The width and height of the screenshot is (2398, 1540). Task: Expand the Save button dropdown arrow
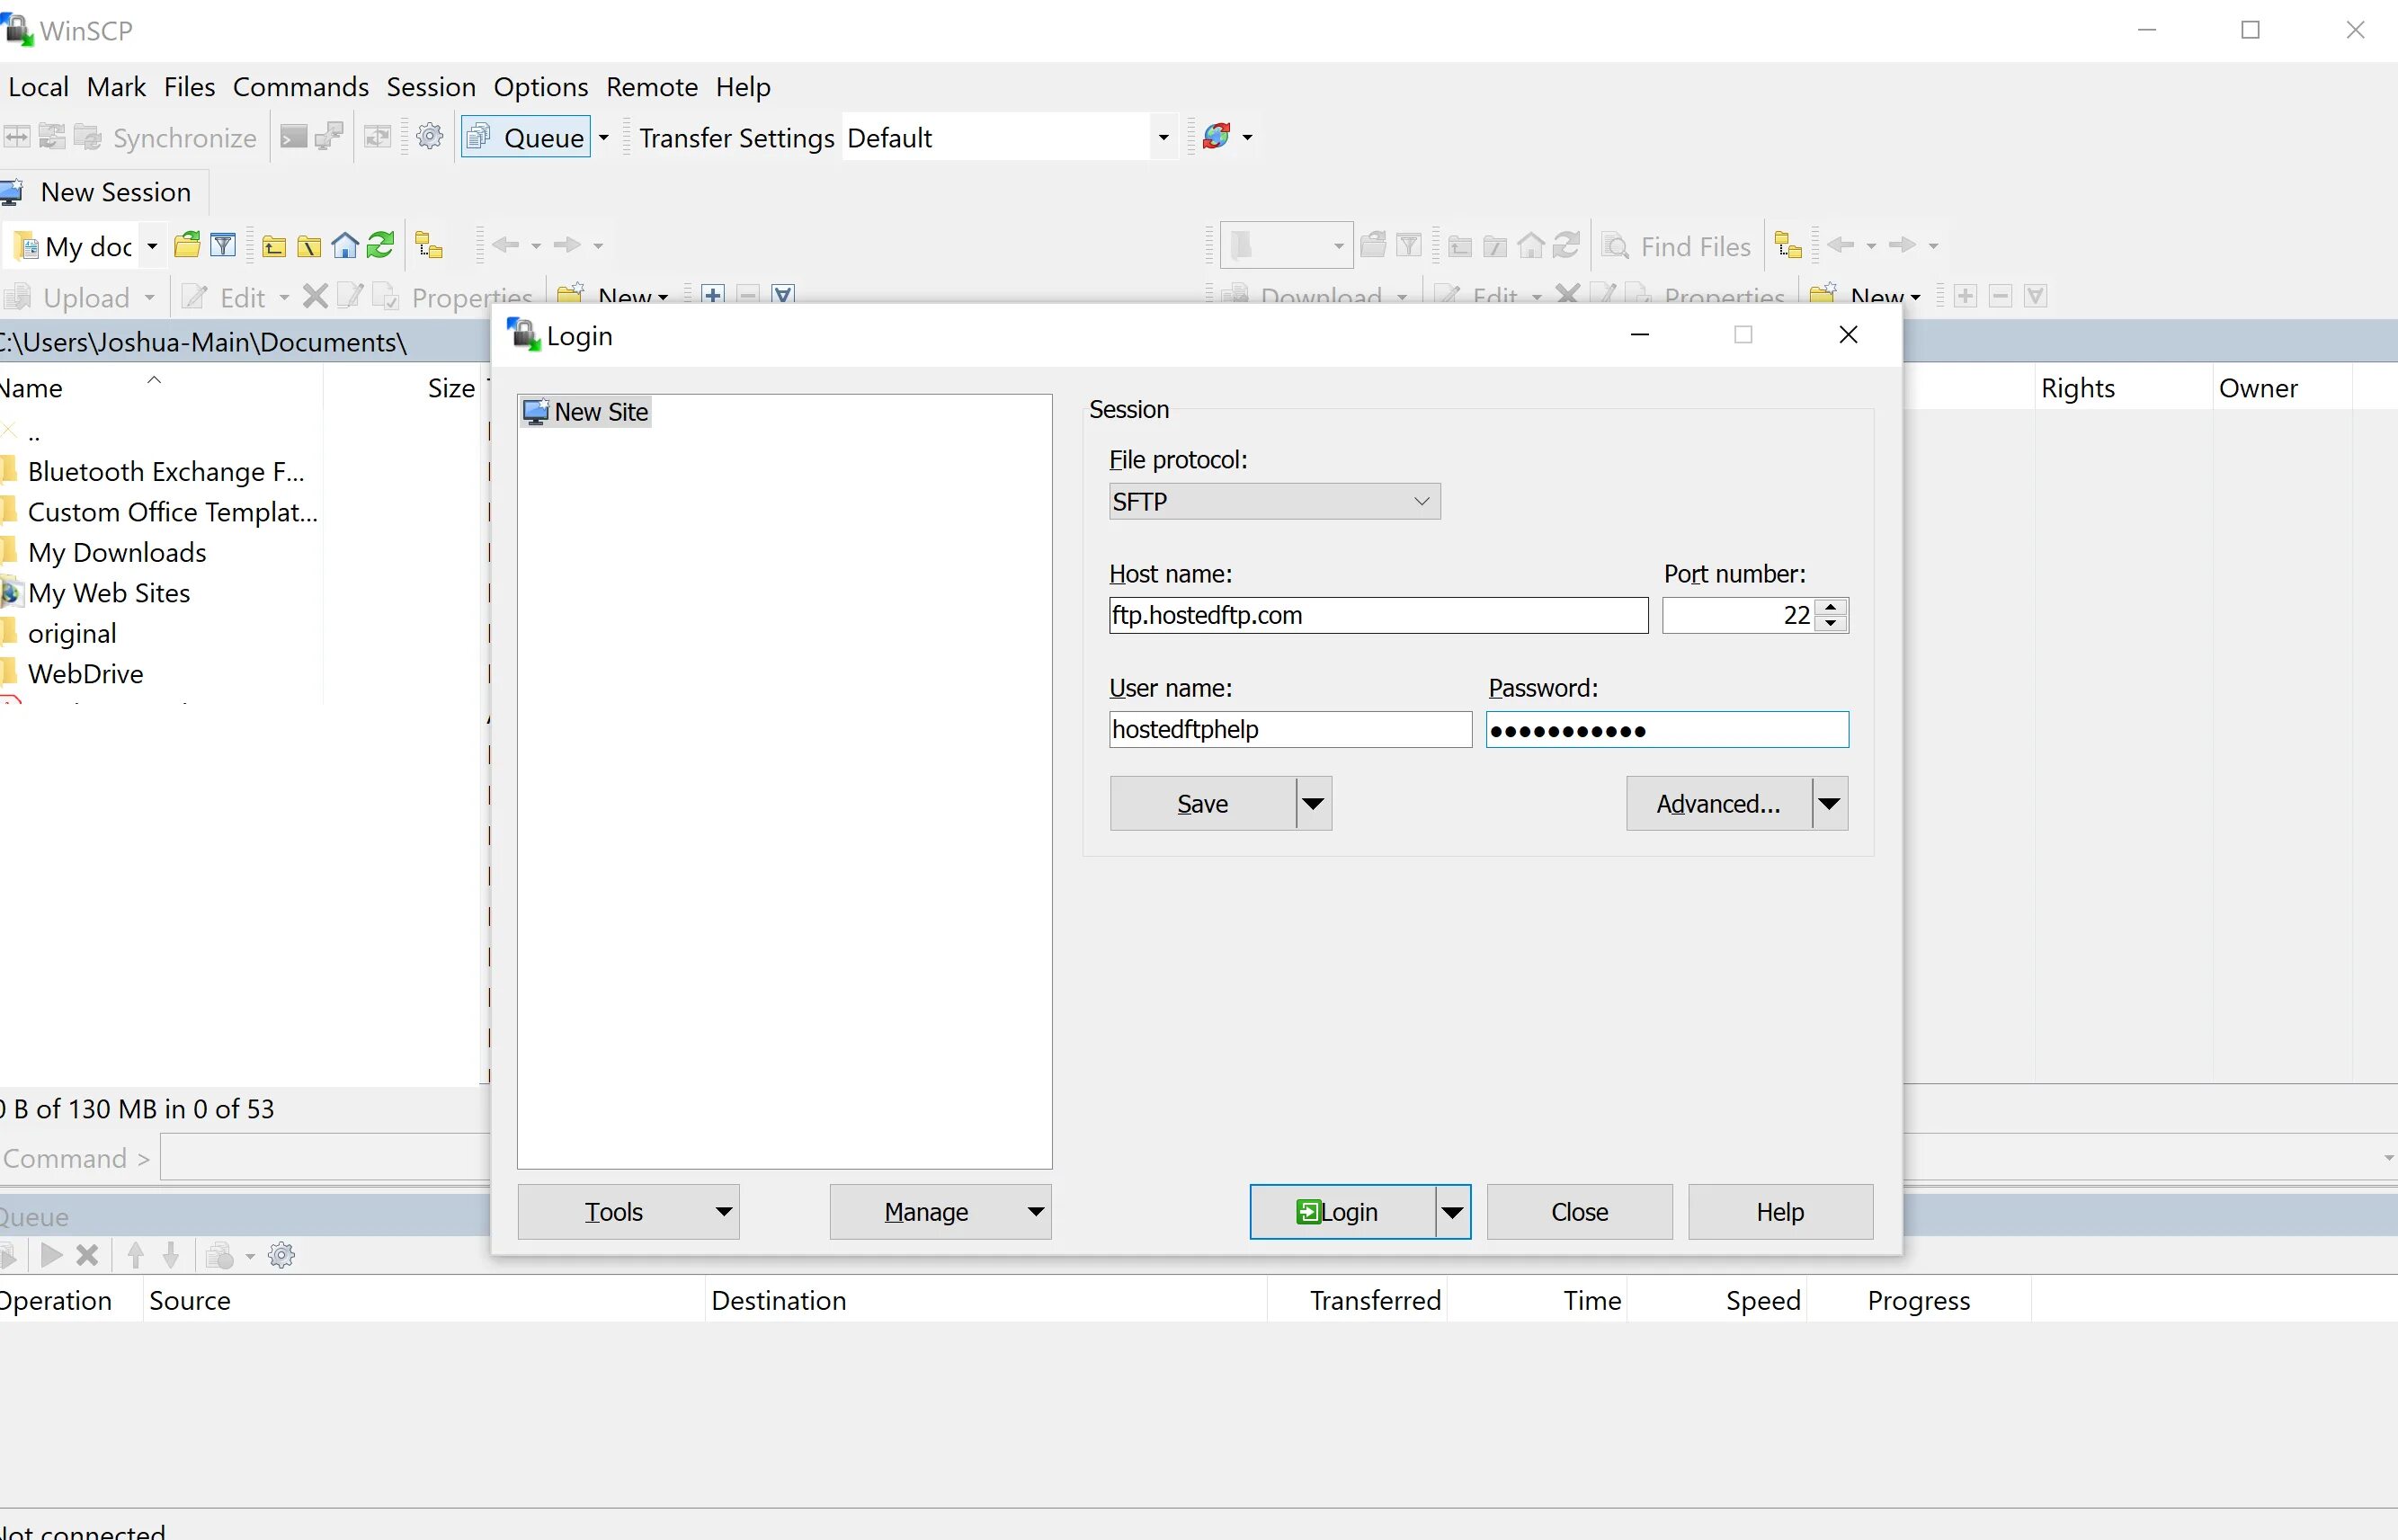pyautogui.click(x=1313, y=804)
